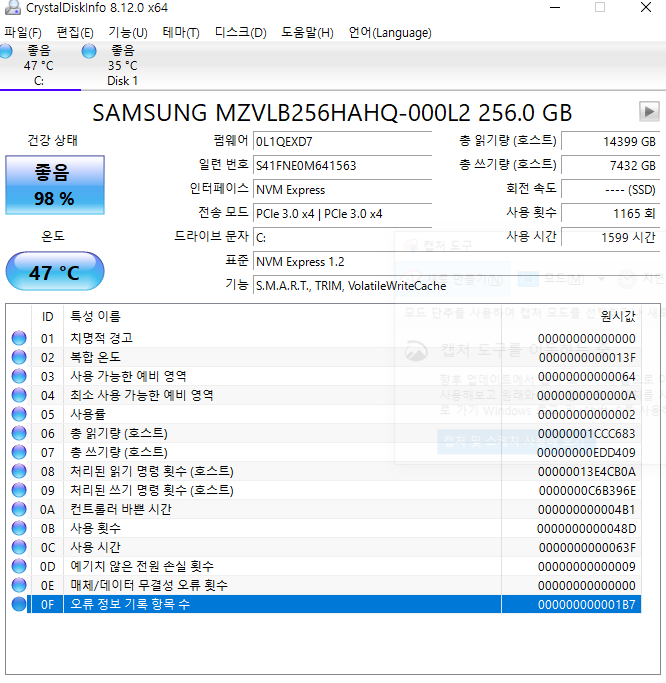This screenshot has width=666, height=683.
Task: Open the 테마(T) menu
Action: click(181, 33)
